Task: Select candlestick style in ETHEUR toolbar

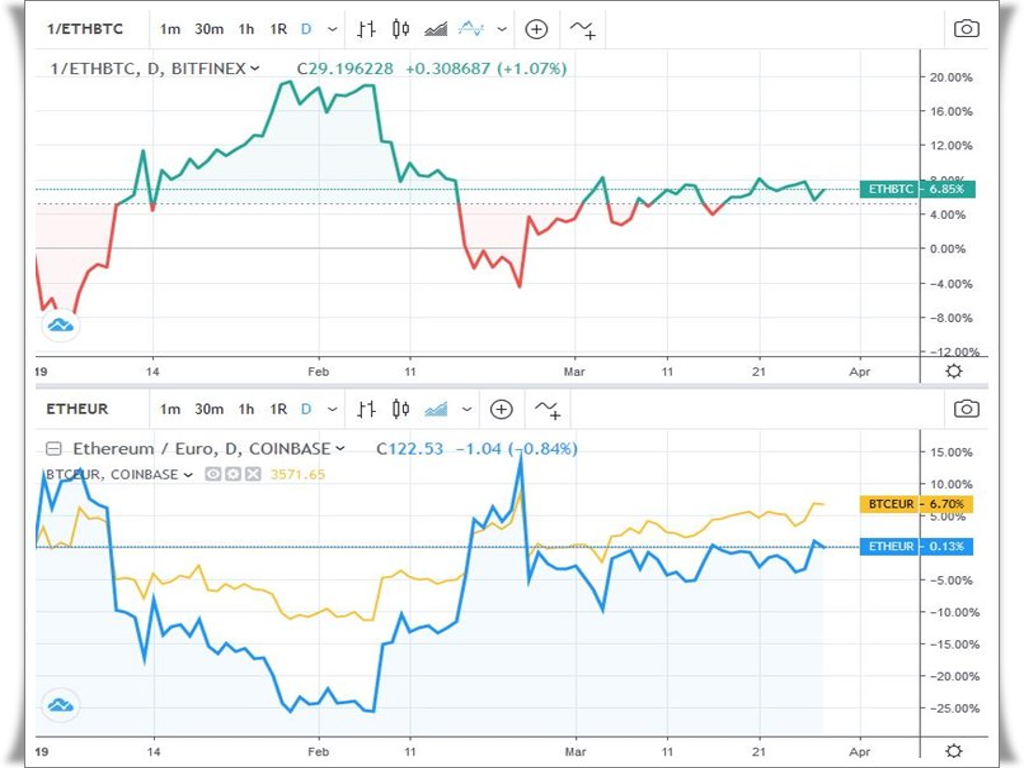Action: 400,409
